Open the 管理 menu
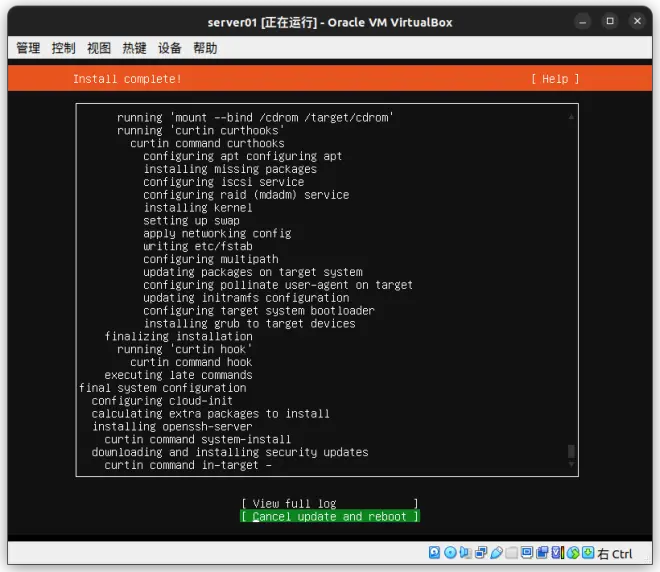Screen dimensions: 660x572 (28, 48)
